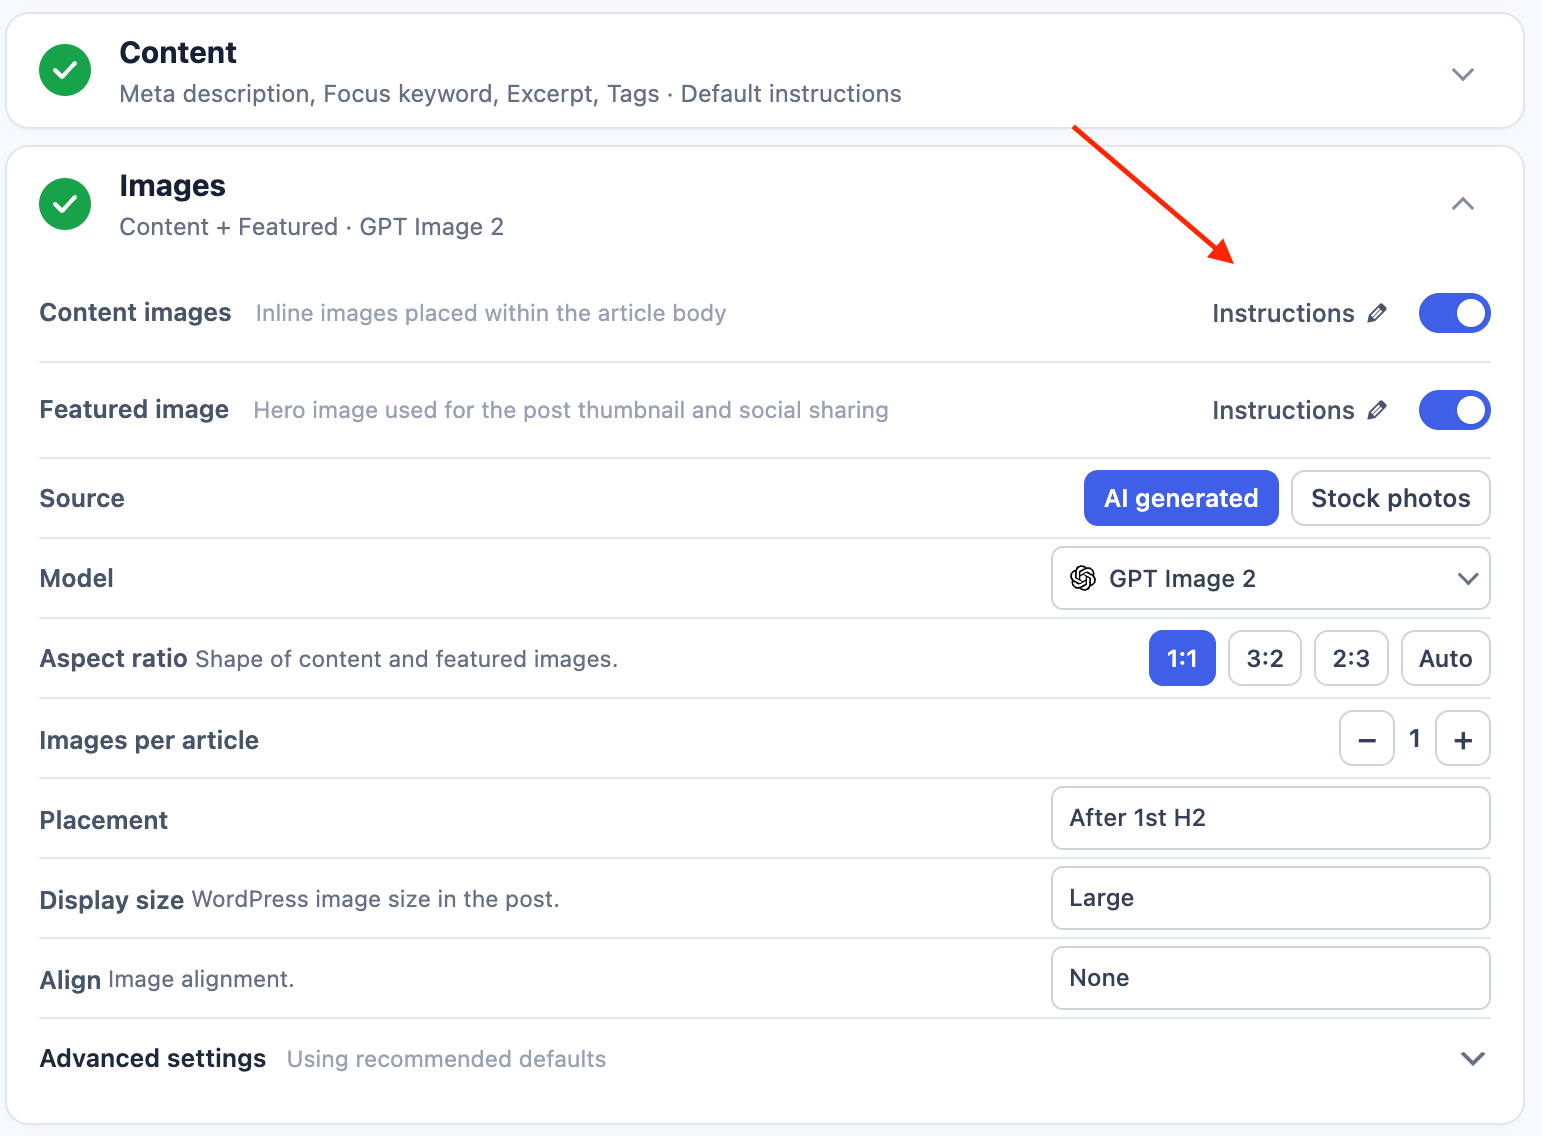Click the Images per article value 1

1415,738
